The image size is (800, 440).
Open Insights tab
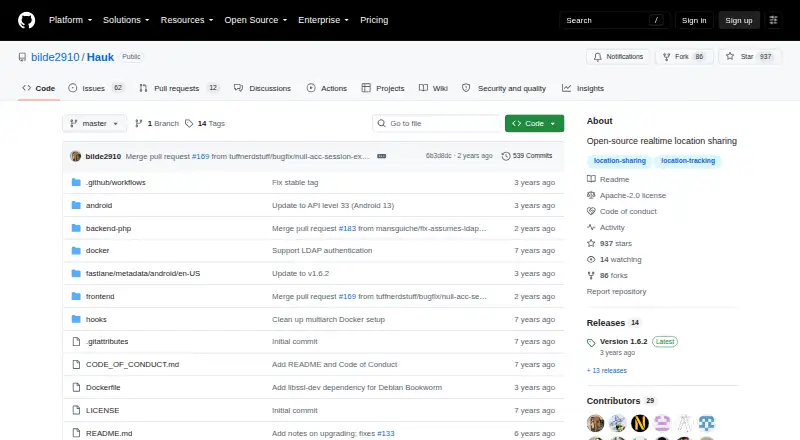[x=583, y=88]
